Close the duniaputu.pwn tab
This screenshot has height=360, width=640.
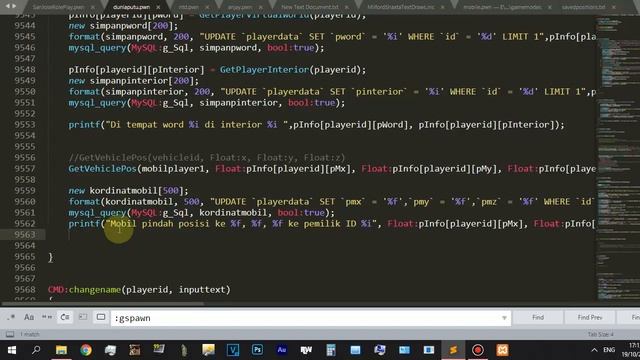point(158,7)
